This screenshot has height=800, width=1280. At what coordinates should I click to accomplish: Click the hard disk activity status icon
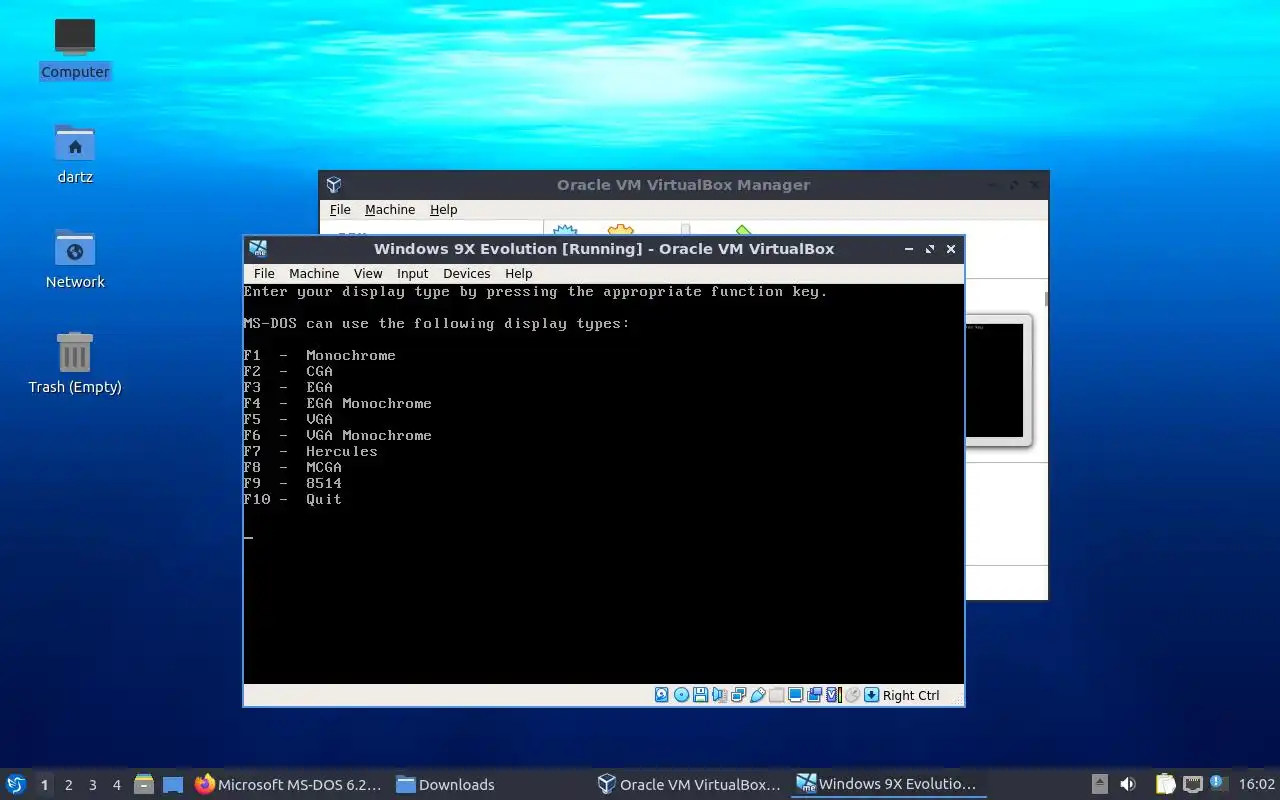coord(661,695)
